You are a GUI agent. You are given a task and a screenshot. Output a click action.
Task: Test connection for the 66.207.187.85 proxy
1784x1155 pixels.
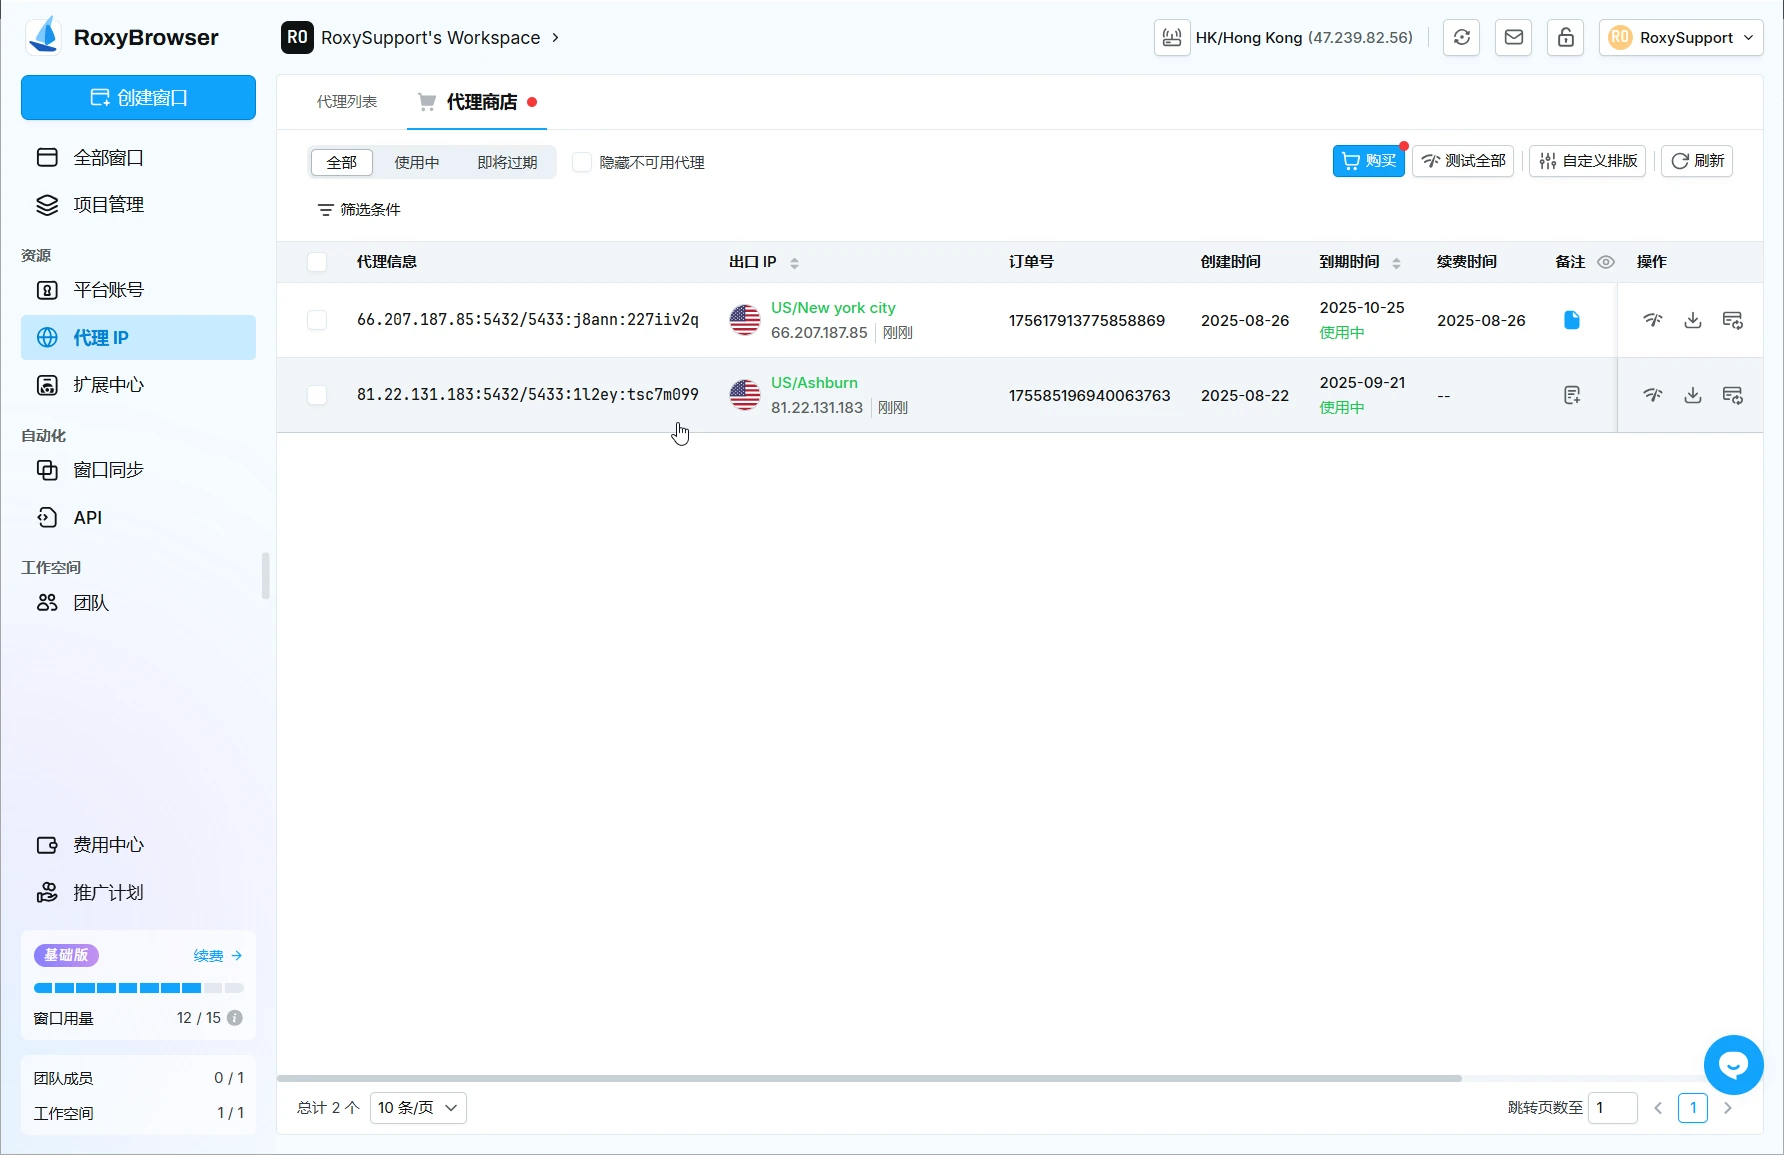[1652, 320]
